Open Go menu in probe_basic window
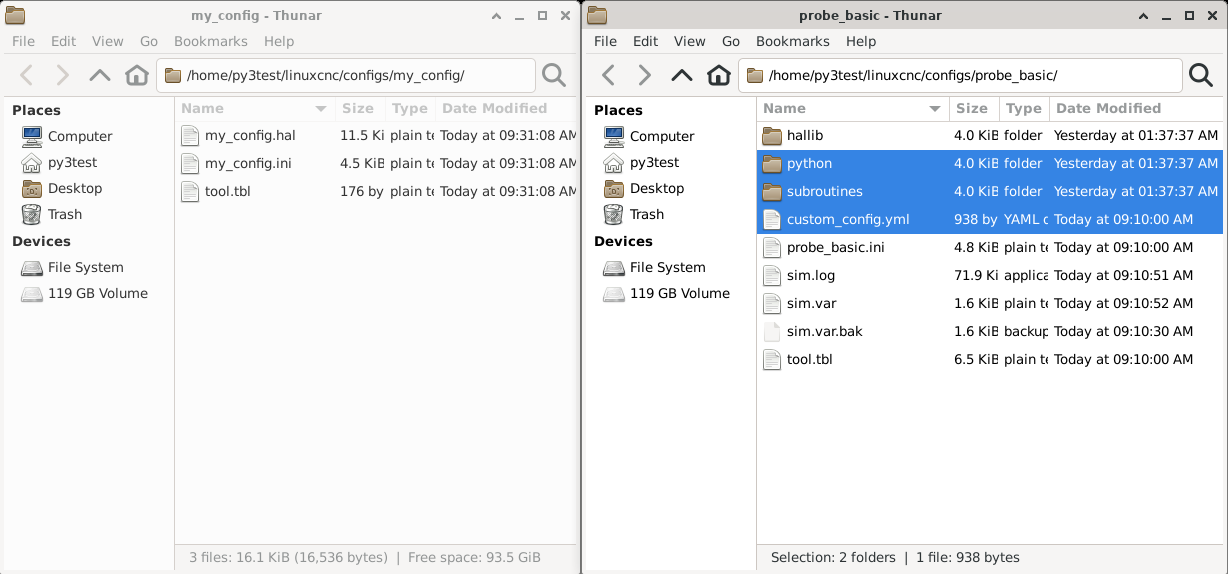Screen dimensions: 1228x574 [x=731, y=41]
